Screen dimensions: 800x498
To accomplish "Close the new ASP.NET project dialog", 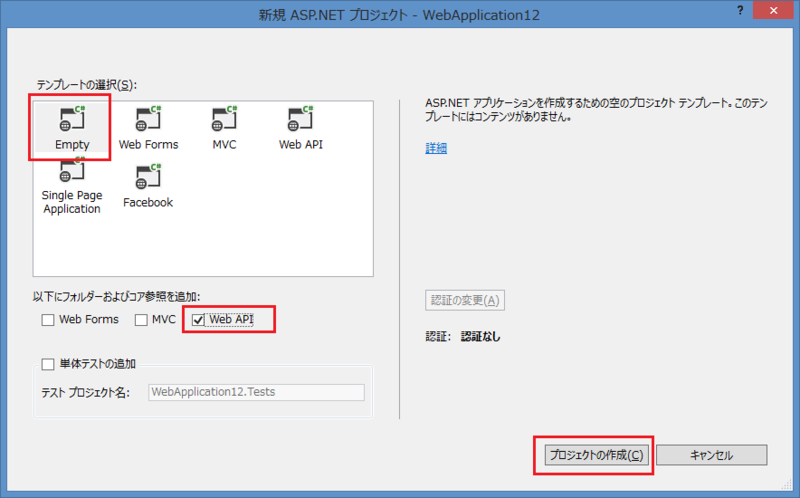I will tap(773, 10).
